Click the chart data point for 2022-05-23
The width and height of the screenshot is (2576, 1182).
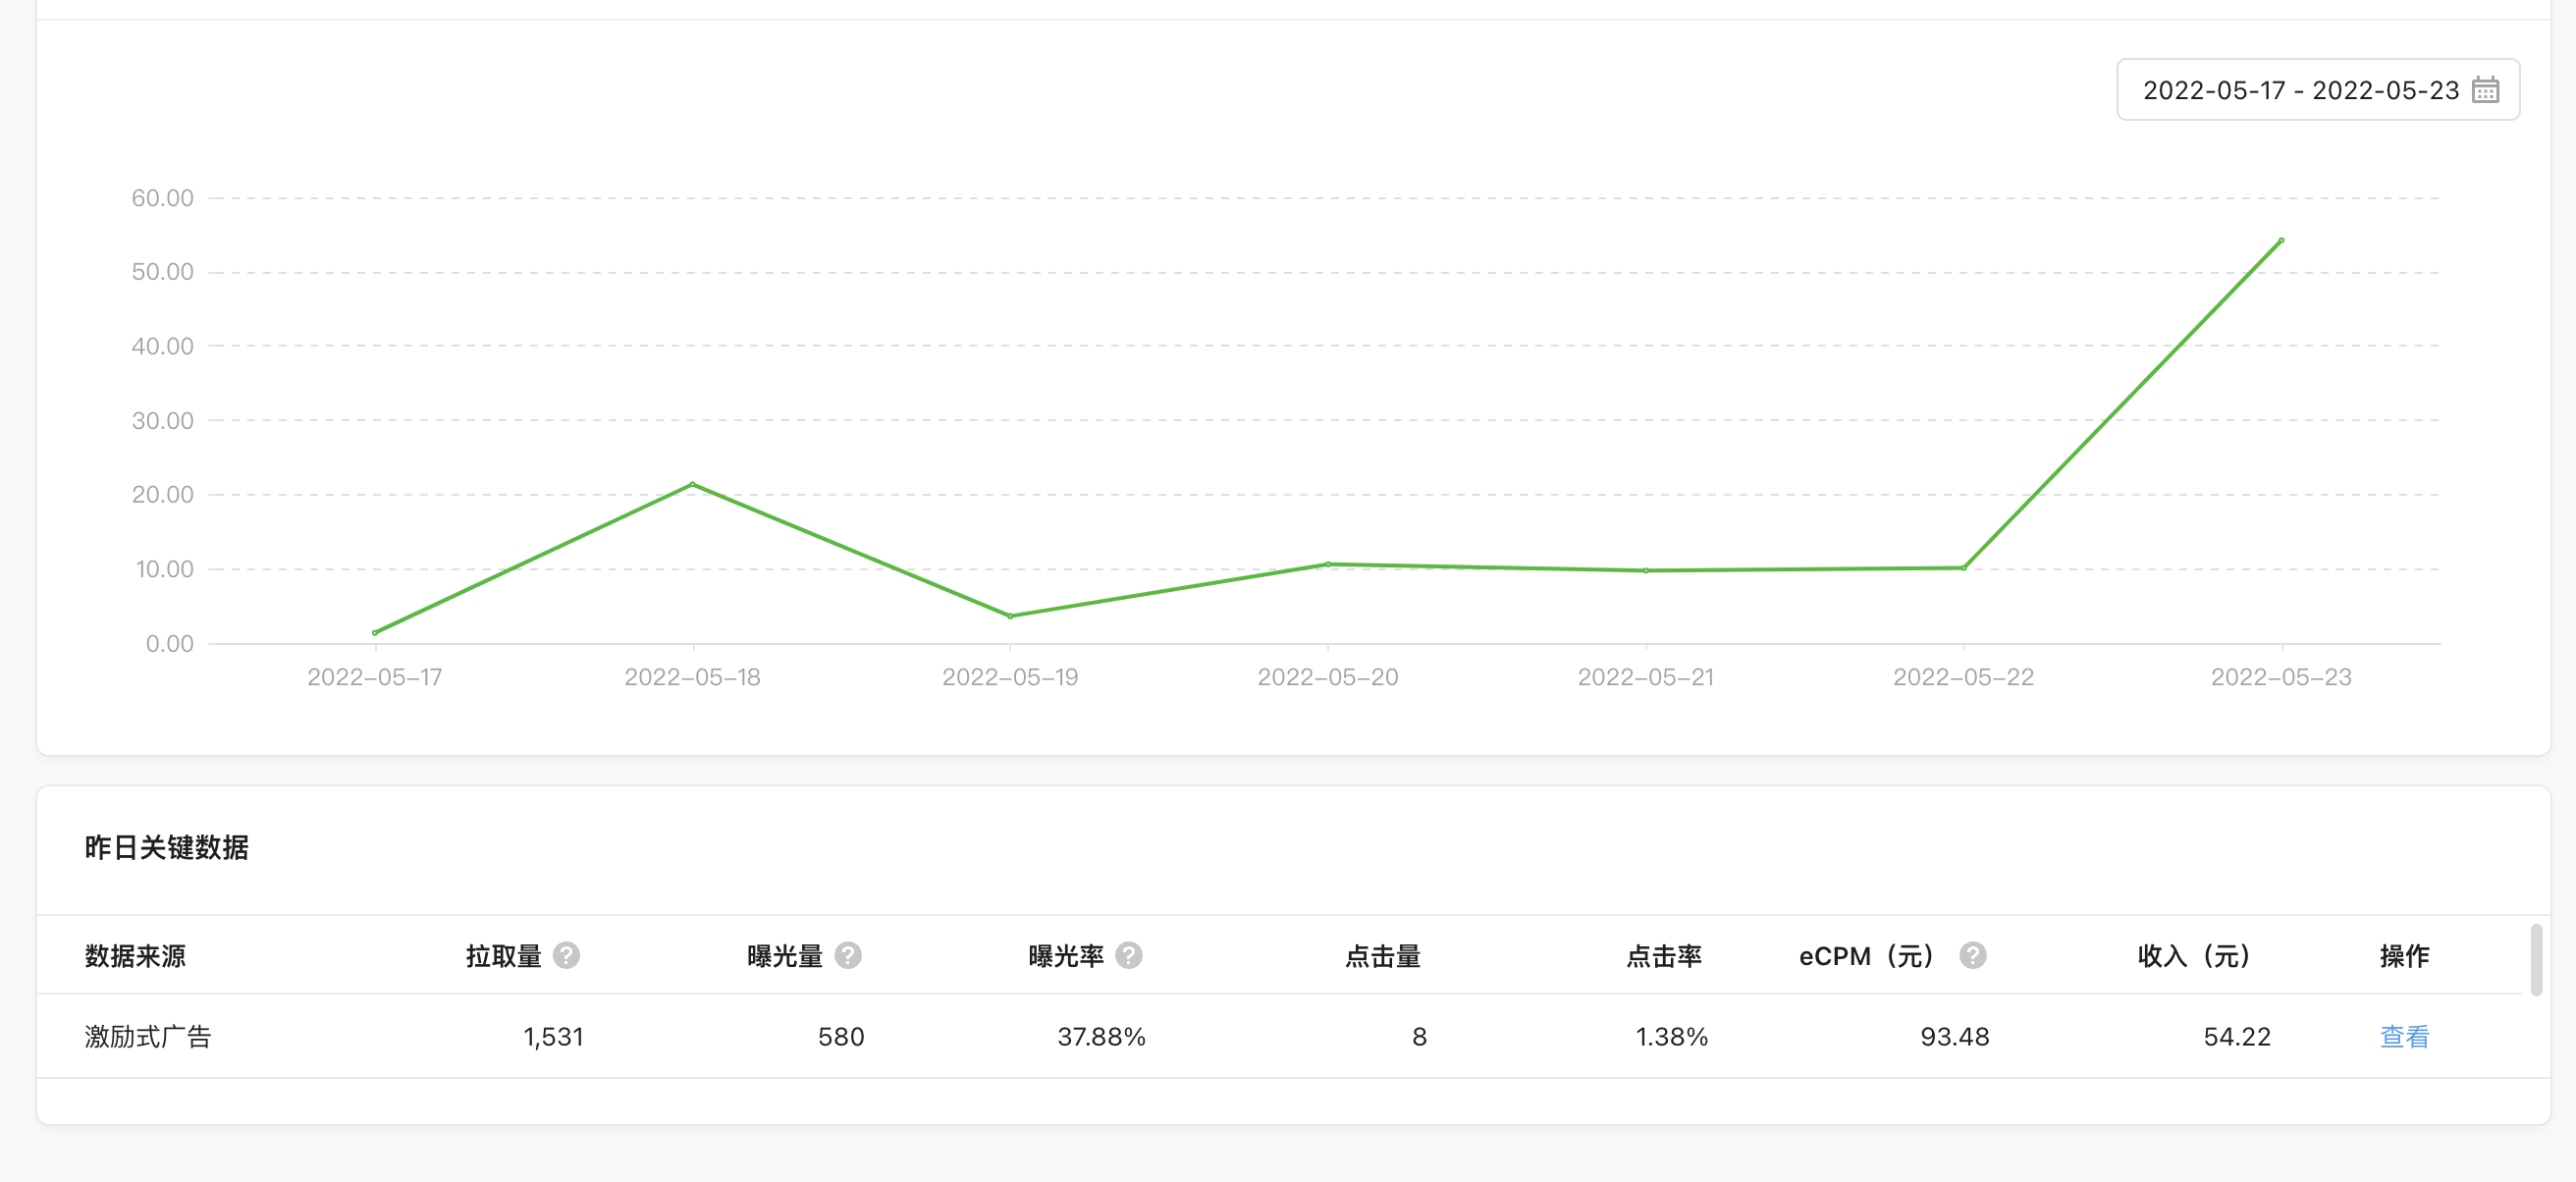pyautogui.click(x=2281, y=240)
